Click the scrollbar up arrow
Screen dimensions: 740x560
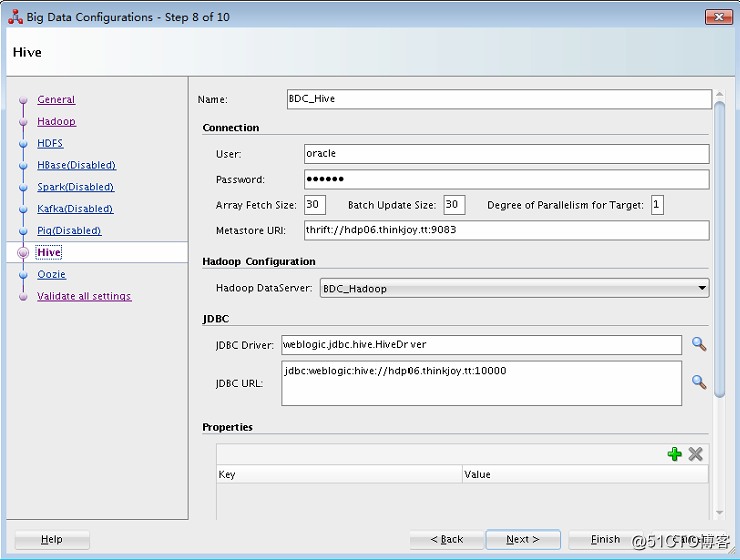coord(719,95)
